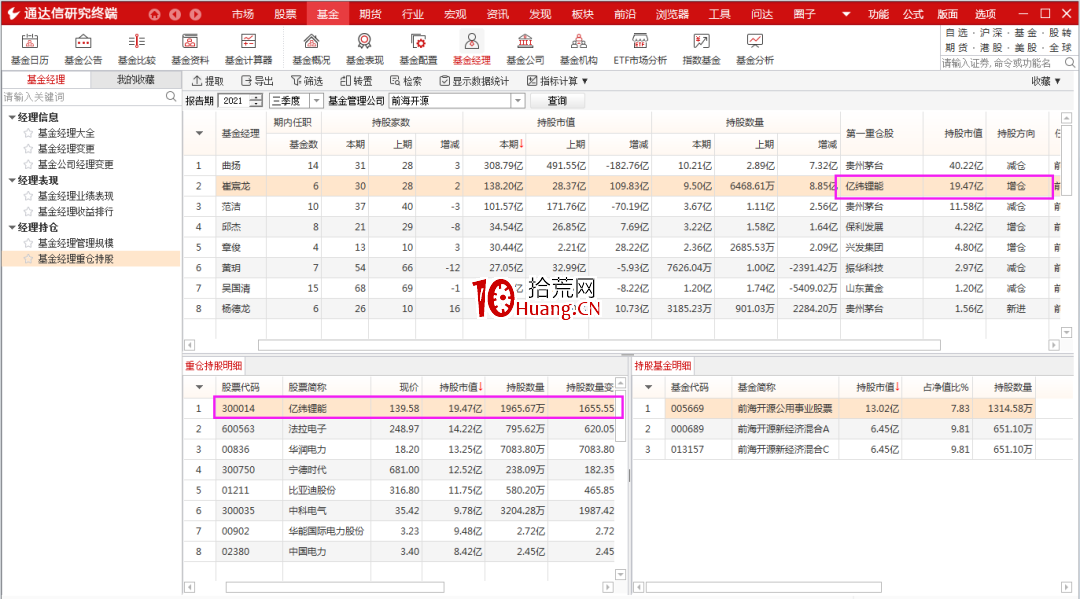The image size is (1080, 599).
Task: Click the 查询 query button
Action: click(x=557, y=101)
